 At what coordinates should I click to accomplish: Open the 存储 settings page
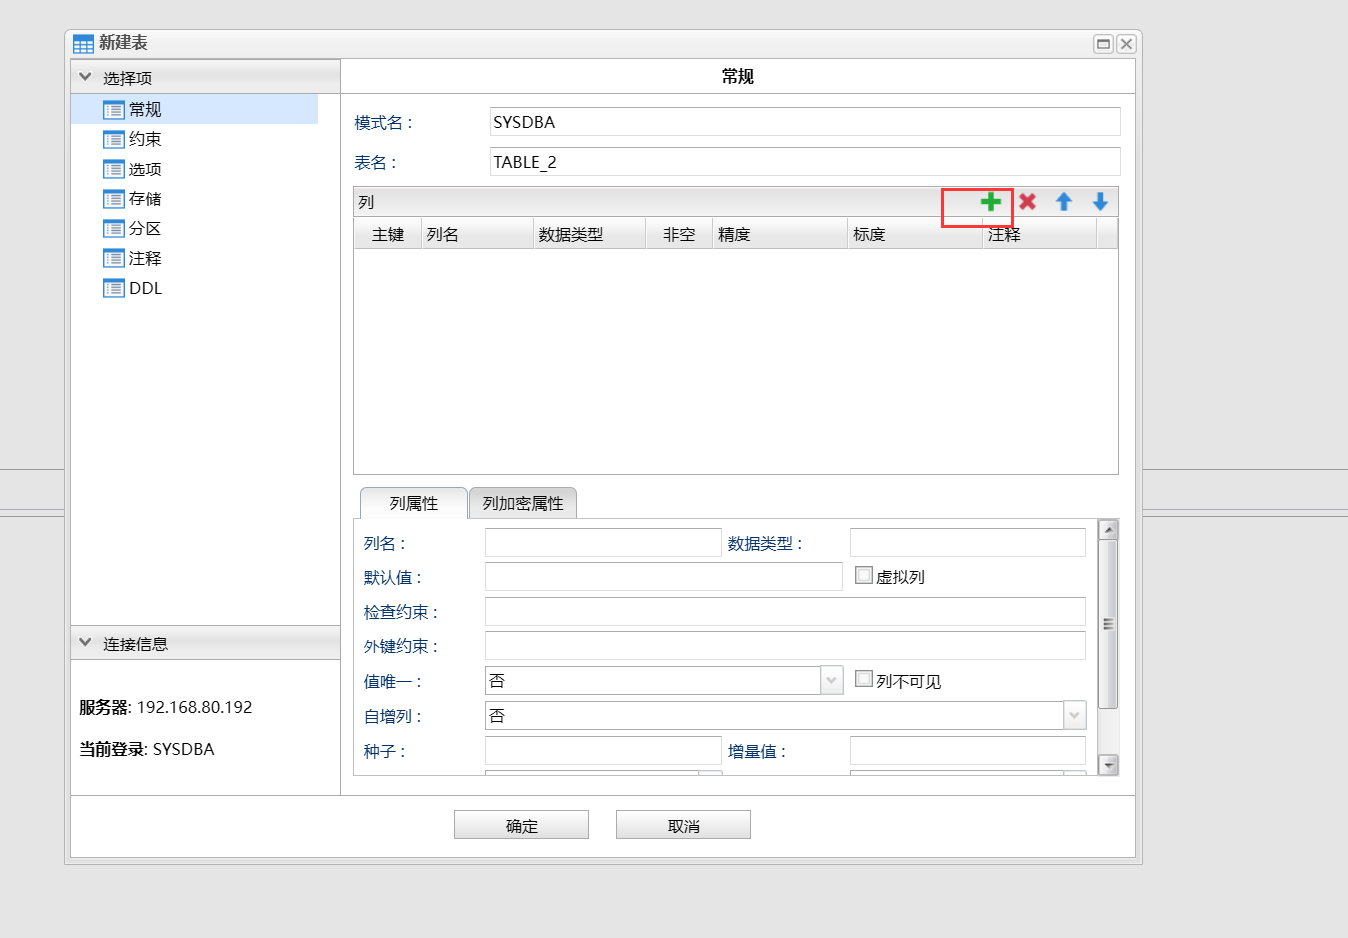tap(114, 198)
